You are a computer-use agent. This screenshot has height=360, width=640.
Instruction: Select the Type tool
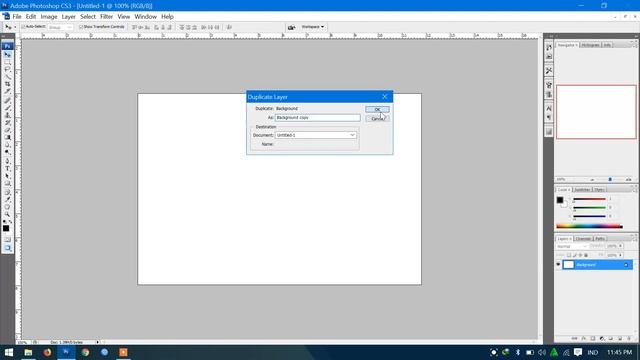7,168
